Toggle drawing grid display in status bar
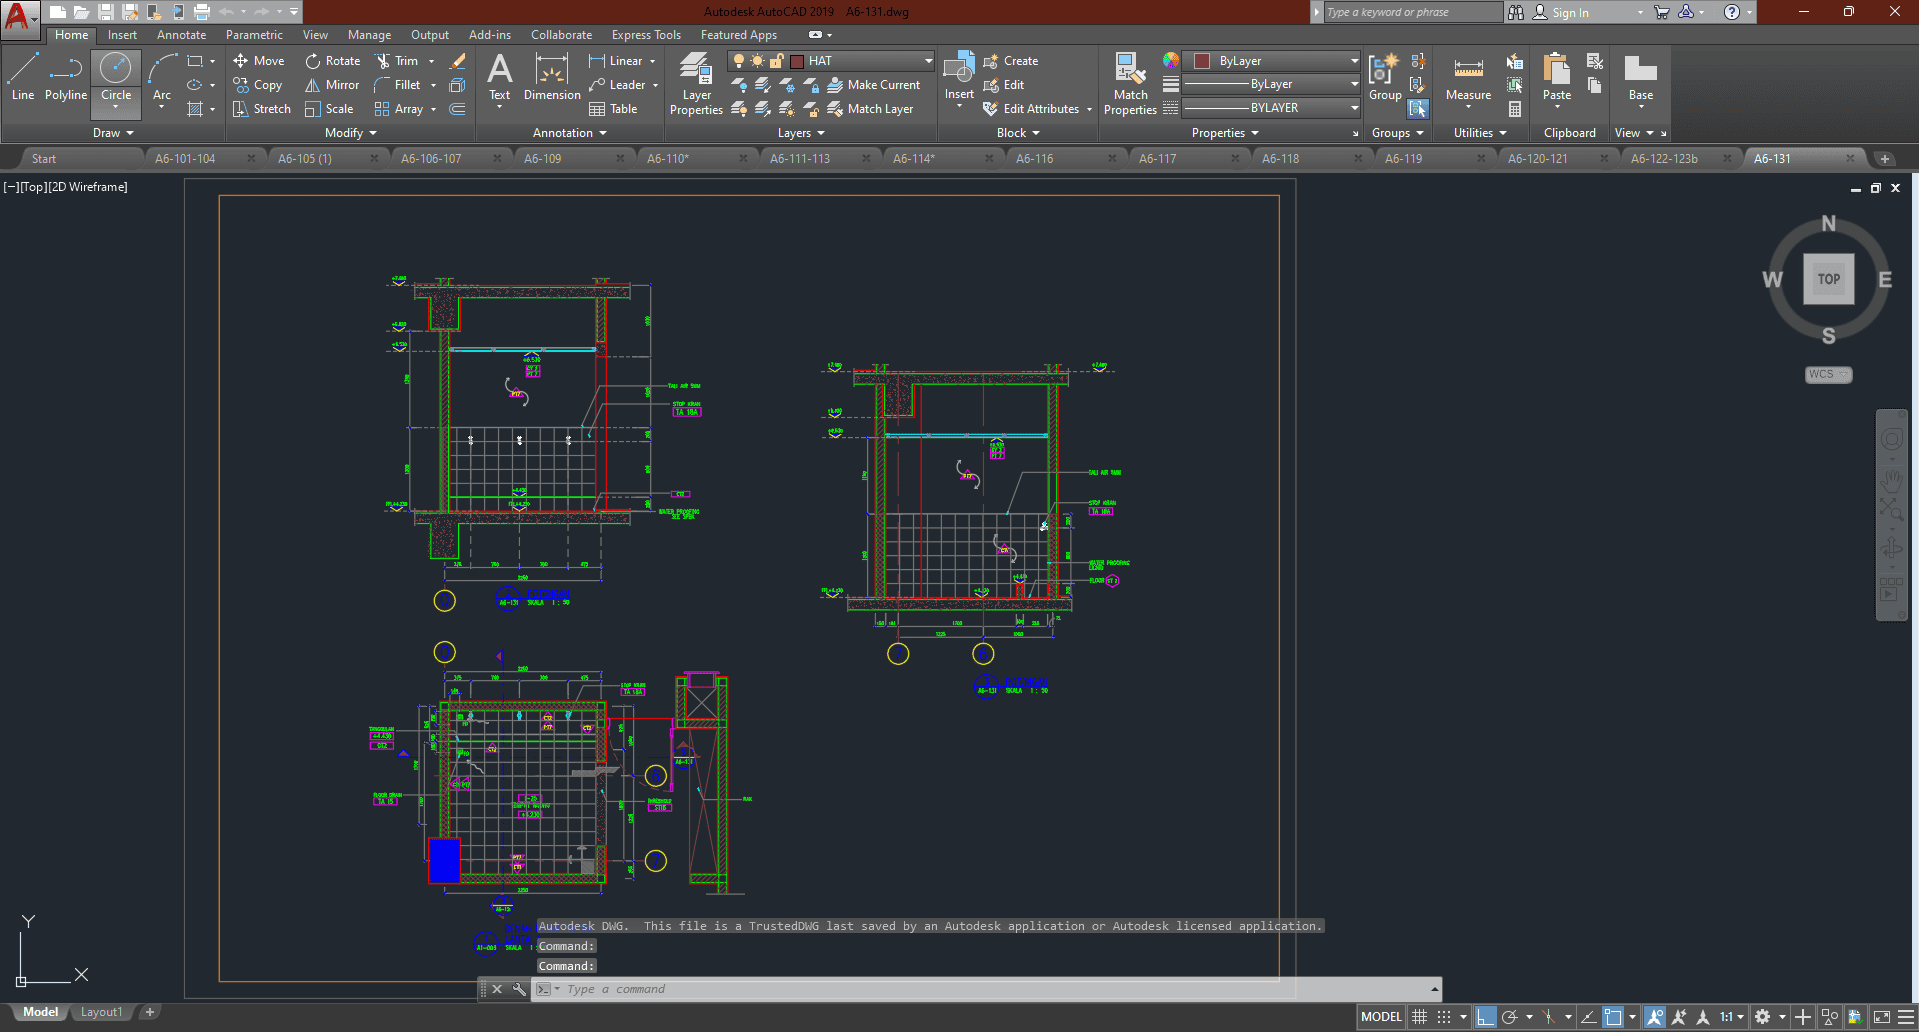Screen dimensions: 1919x1032 [x=1419, y=1017]
